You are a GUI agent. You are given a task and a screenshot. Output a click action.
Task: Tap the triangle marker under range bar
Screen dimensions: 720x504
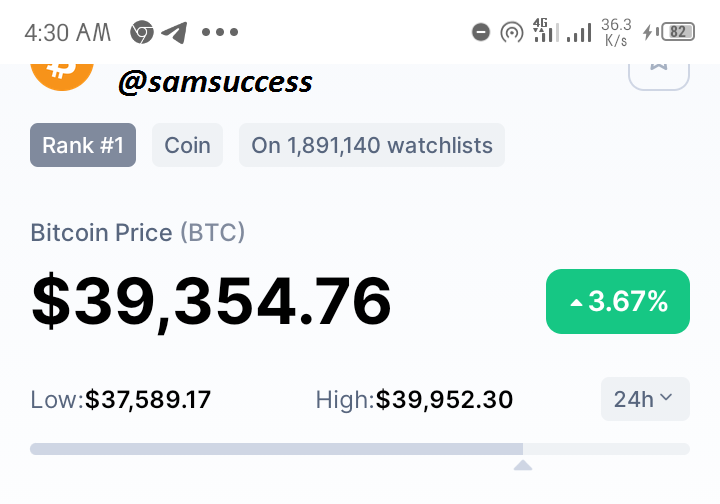tap(523, 465)
